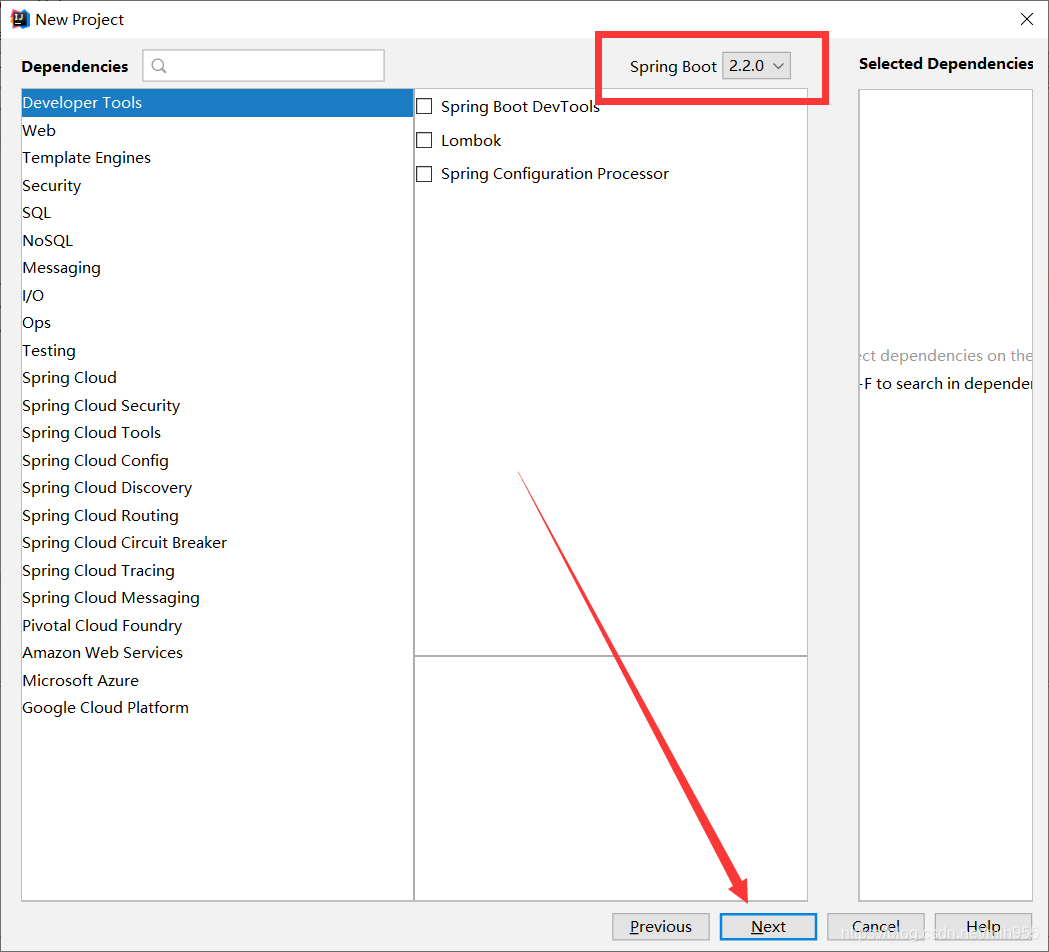The width and height of the screenshot is (1049, 952).
Task: Open Help for this dialog
Action: (x=983, y=927)
